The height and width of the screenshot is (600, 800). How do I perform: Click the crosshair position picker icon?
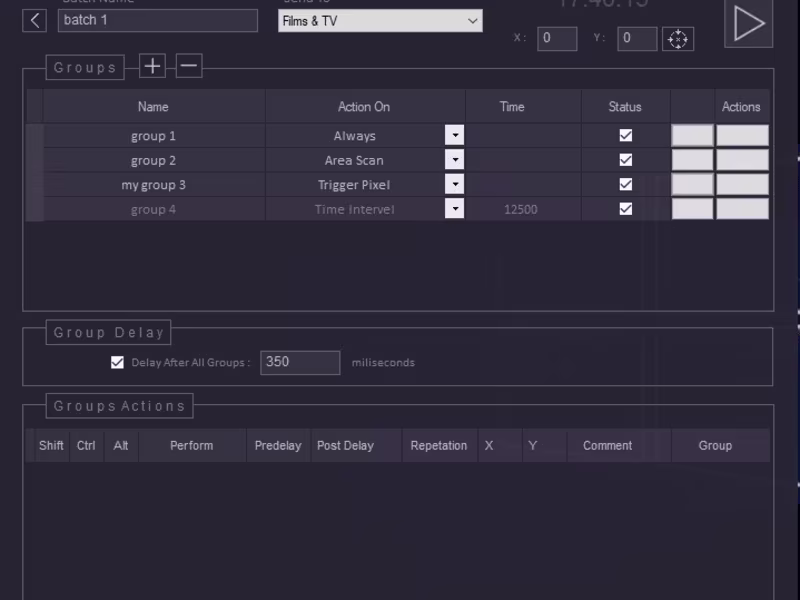click(x=678, y=39)
